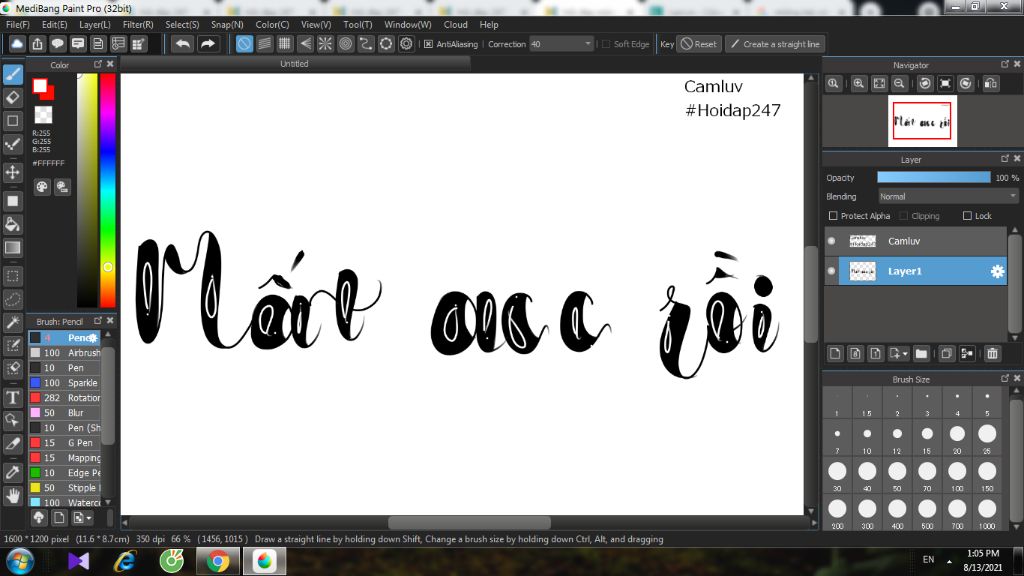The height and width of the screenshot is (576, 1024).
Task: Select the Airbrush brush
Action: click(65, 353)
